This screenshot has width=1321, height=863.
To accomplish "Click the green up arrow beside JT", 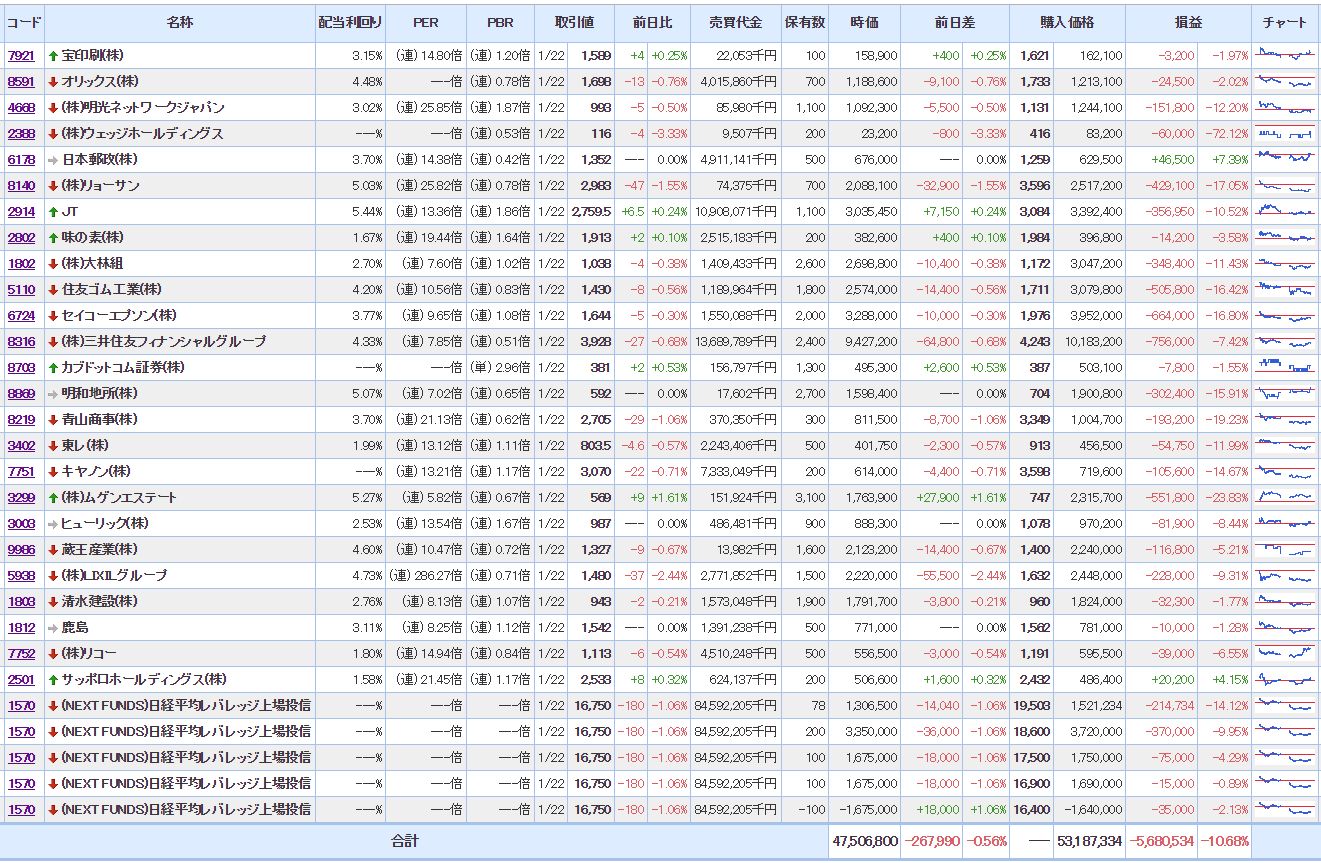I will (x=53, y=211).
